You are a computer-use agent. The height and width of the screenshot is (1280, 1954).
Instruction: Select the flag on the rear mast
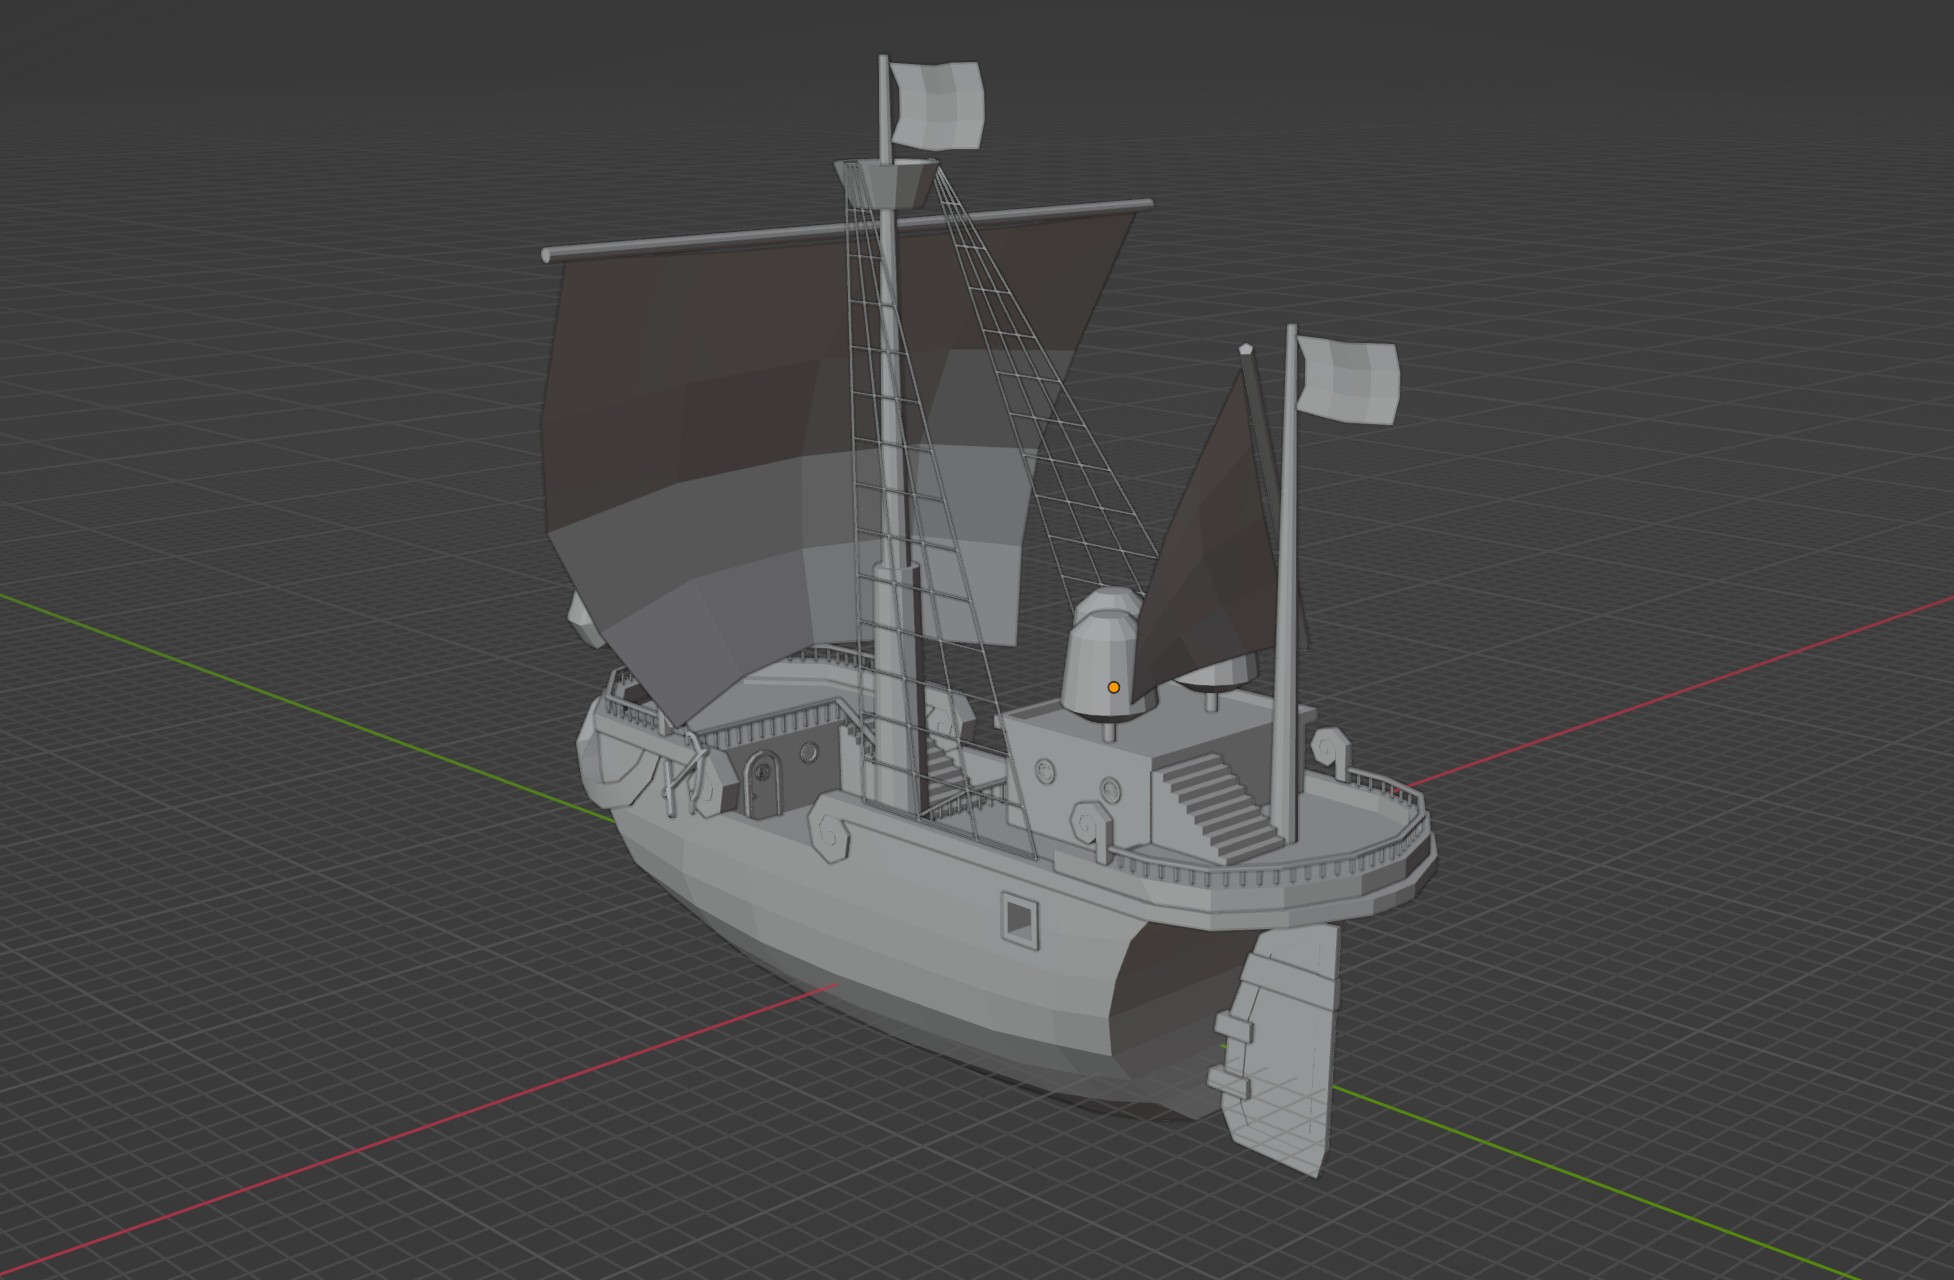(1346, 381)
